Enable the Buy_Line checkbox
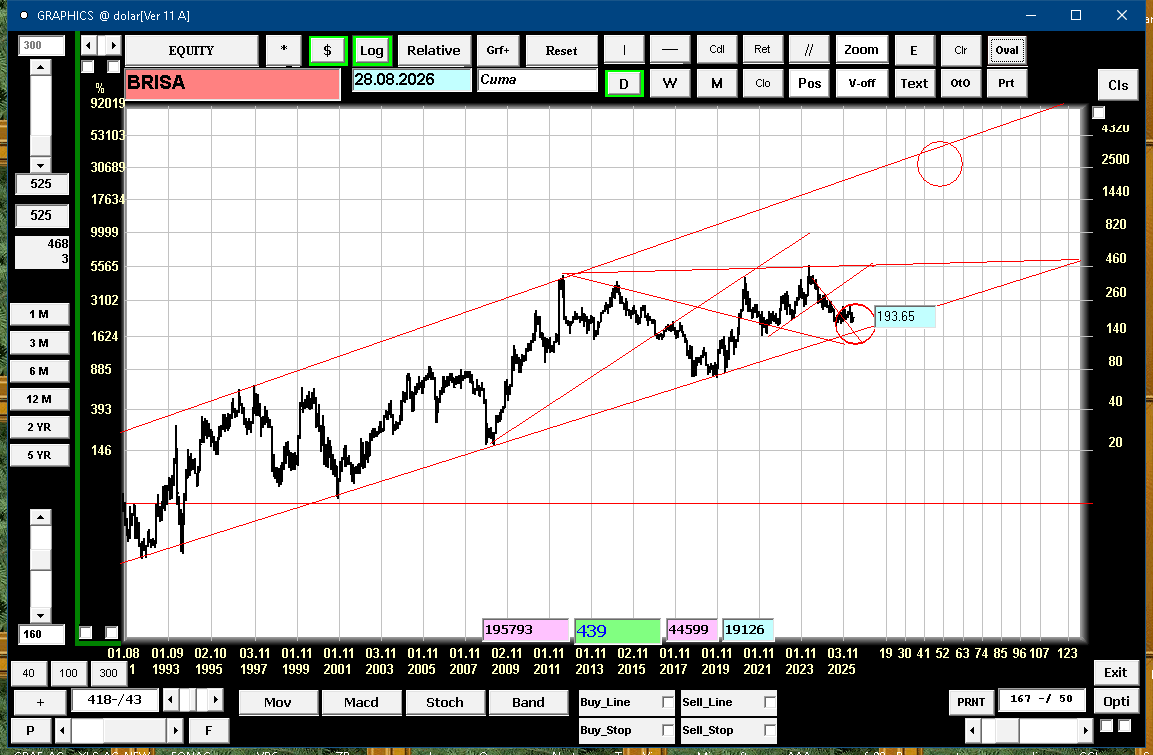 [668, 703]
